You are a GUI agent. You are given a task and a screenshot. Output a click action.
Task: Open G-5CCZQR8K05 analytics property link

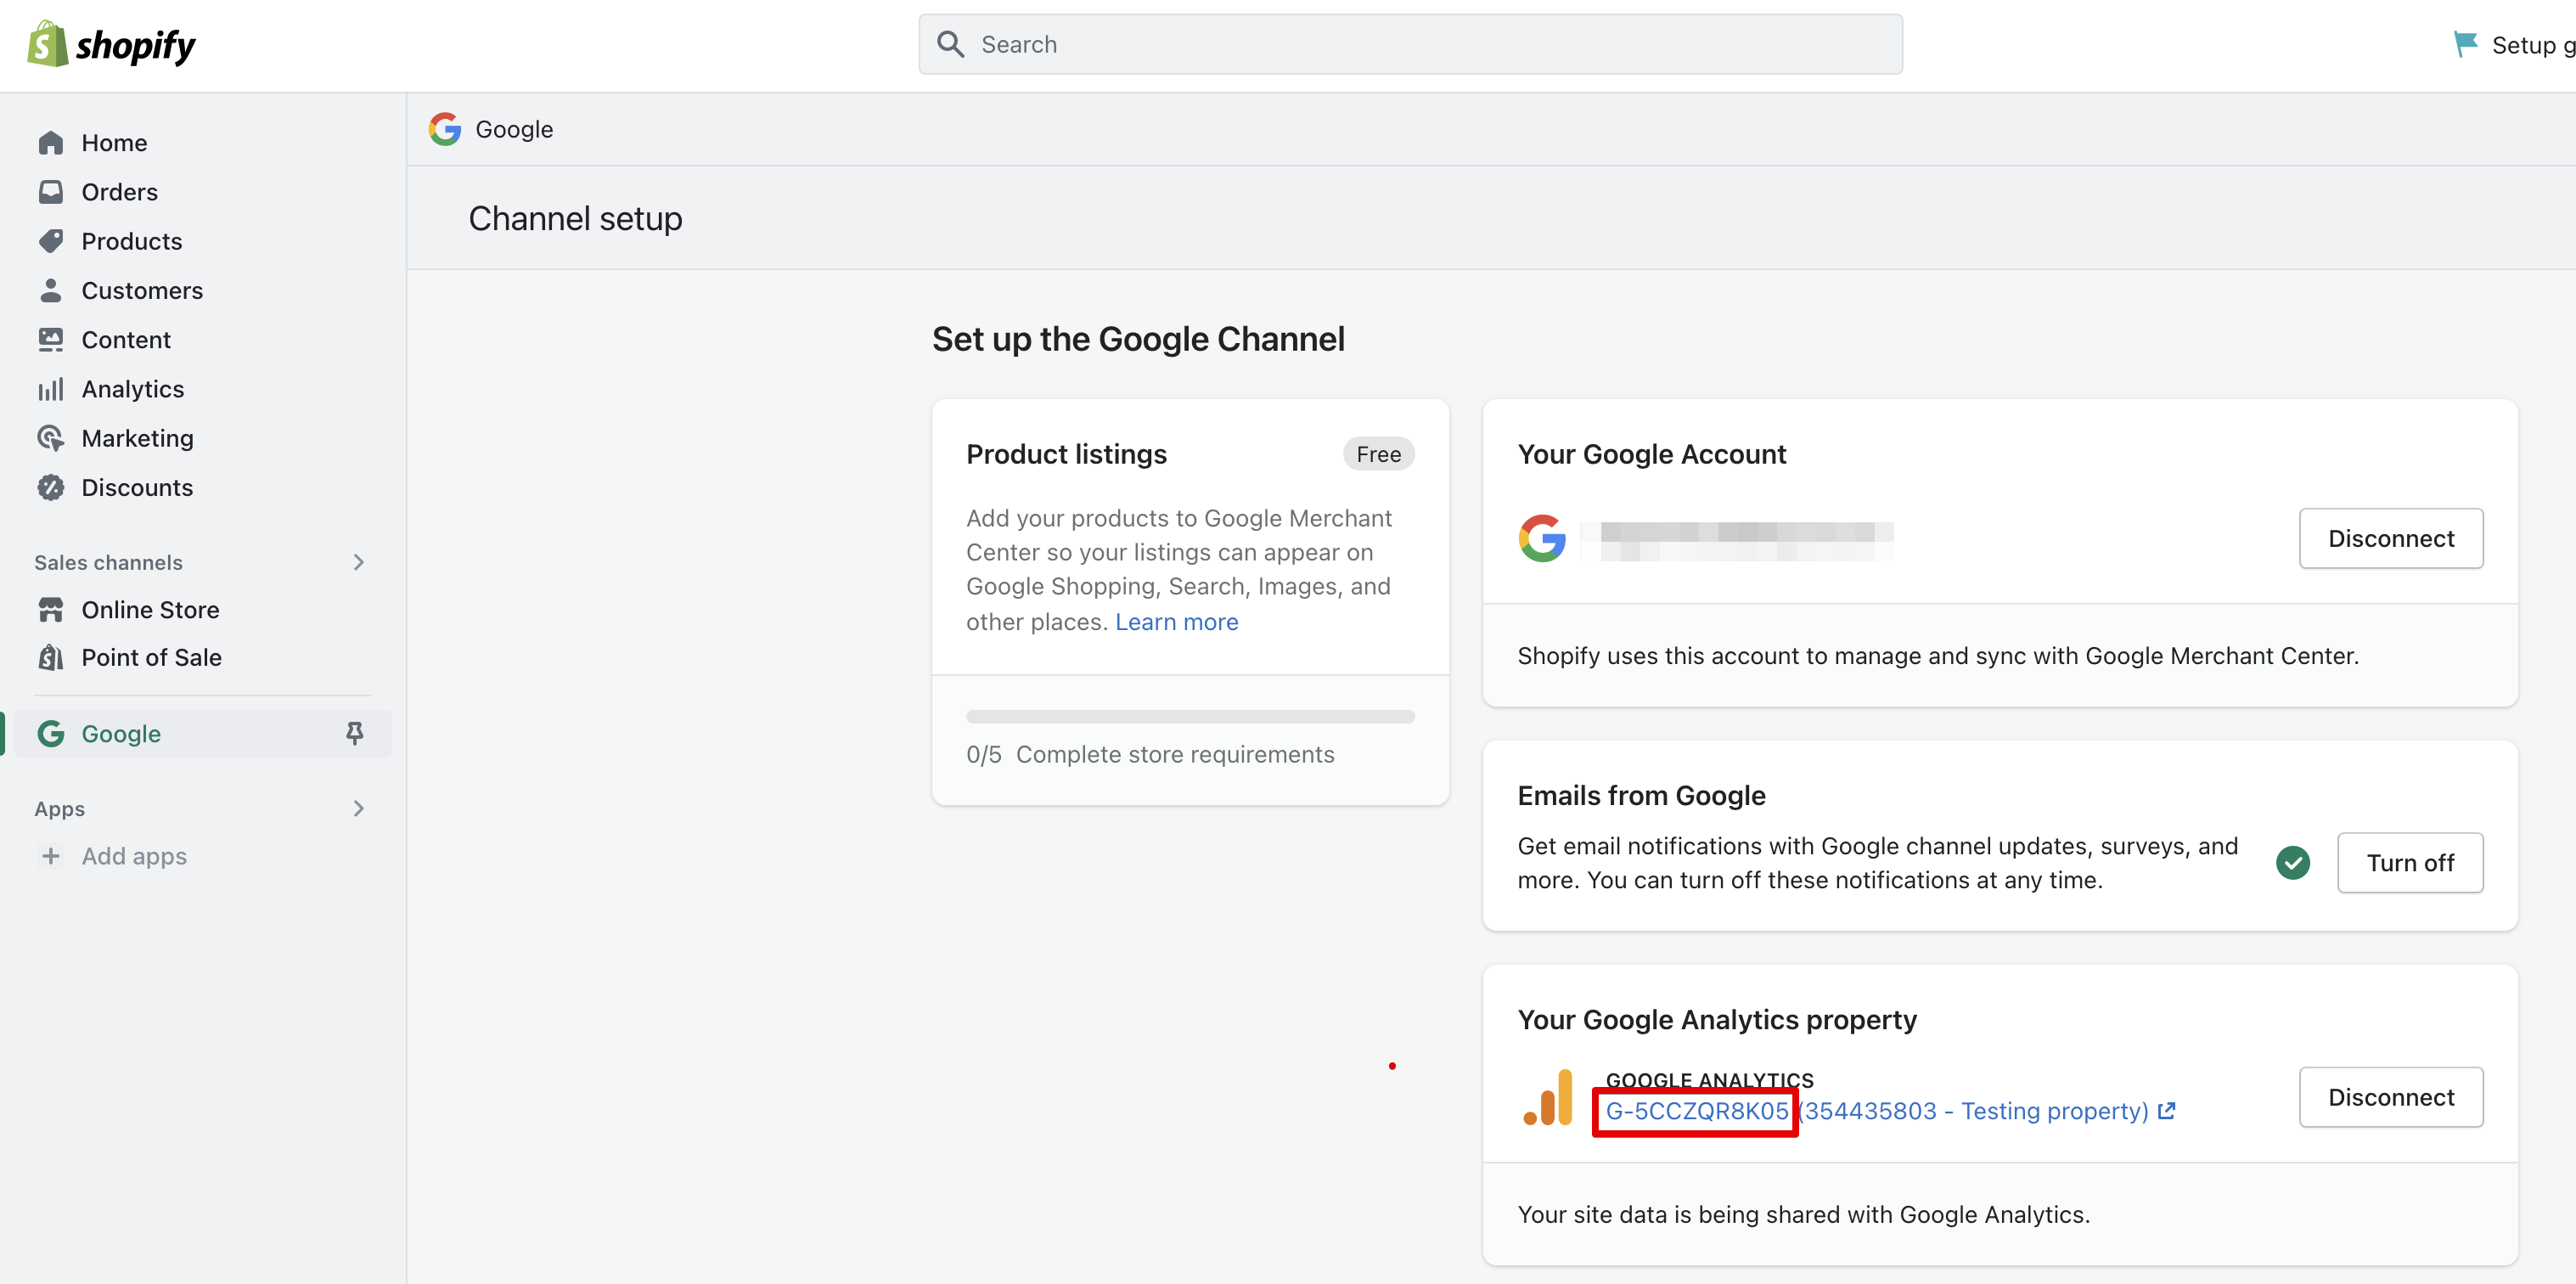coord(1696,1110)
